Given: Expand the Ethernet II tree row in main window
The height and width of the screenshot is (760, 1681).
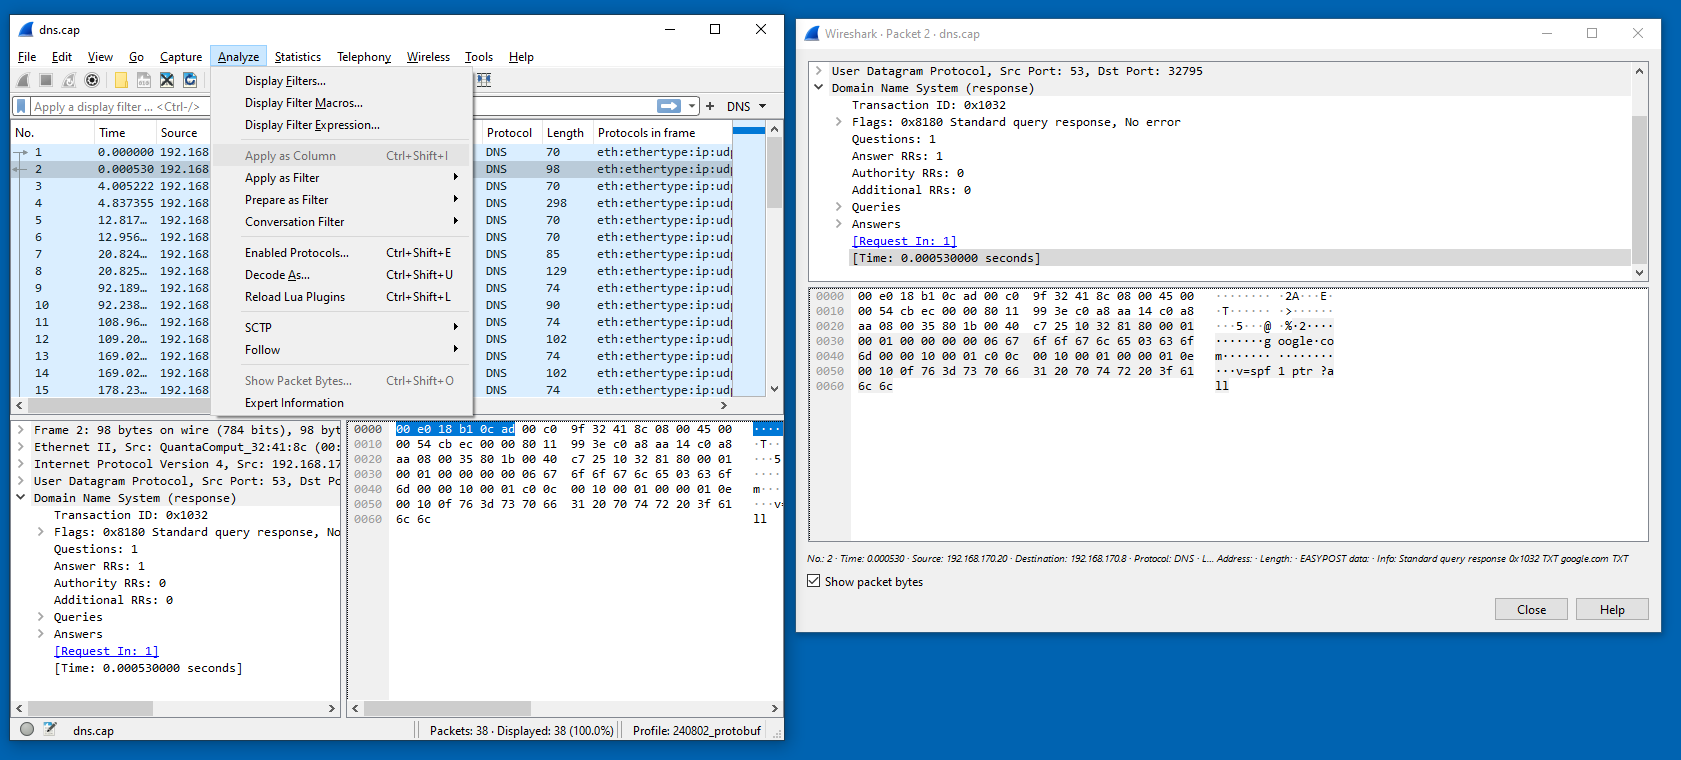Looking at the screenshot, I should tap(21, 447).
